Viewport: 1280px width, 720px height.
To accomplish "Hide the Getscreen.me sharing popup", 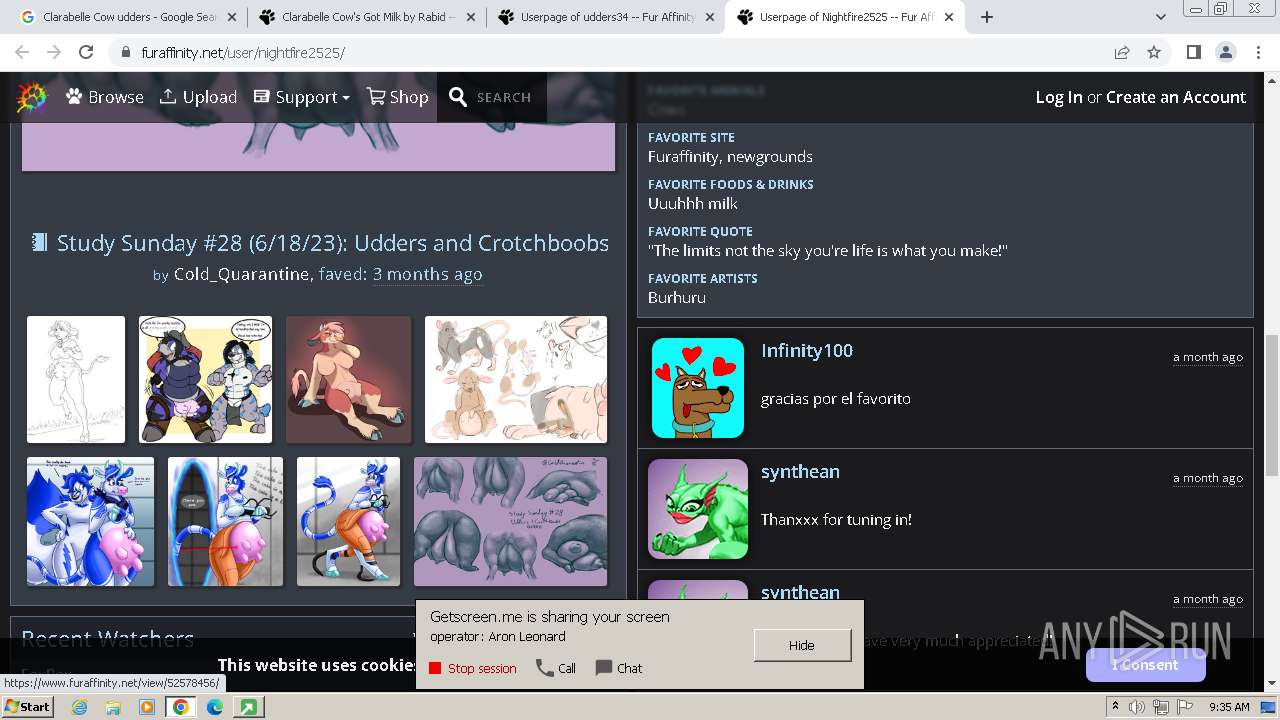I will (802, 645).
